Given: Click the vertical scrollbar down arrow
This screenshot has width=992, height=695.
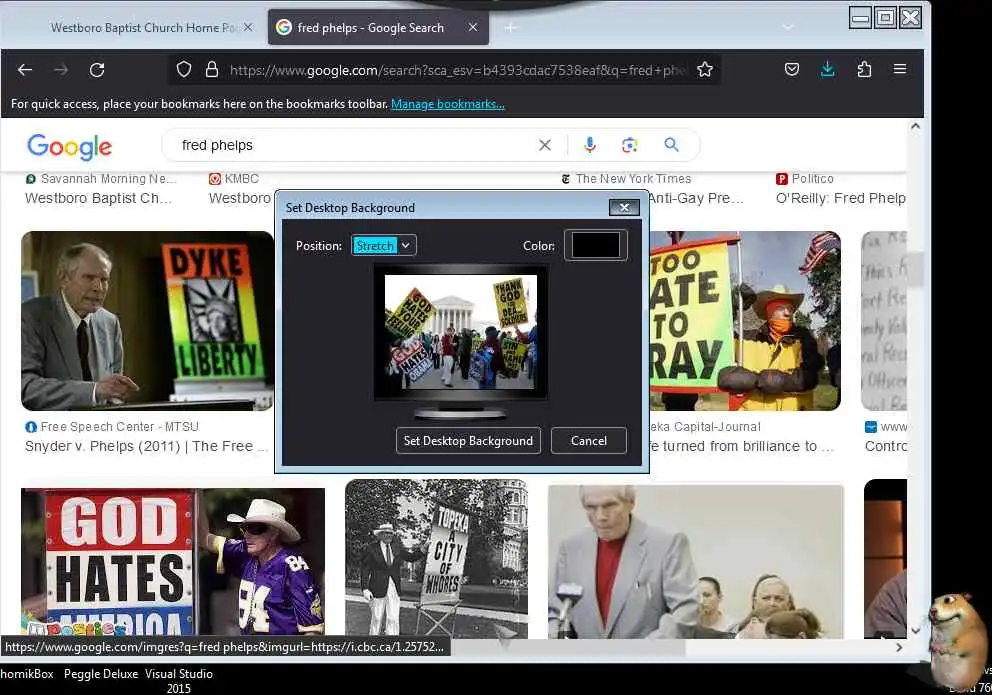Looking at the screenshot, I should point(915,630).
